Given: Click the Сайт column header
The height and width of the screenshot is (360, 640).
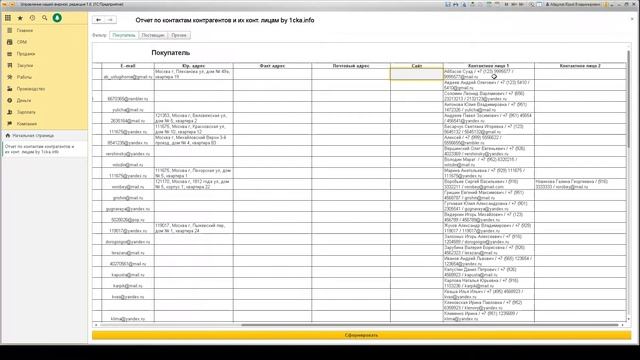Looking at the screenshot, I should 417,65.
